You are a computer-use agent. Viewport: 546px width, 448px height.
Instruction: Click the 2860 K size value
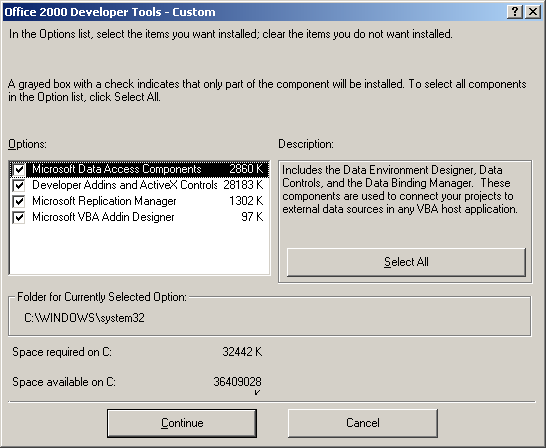point(246,169)
